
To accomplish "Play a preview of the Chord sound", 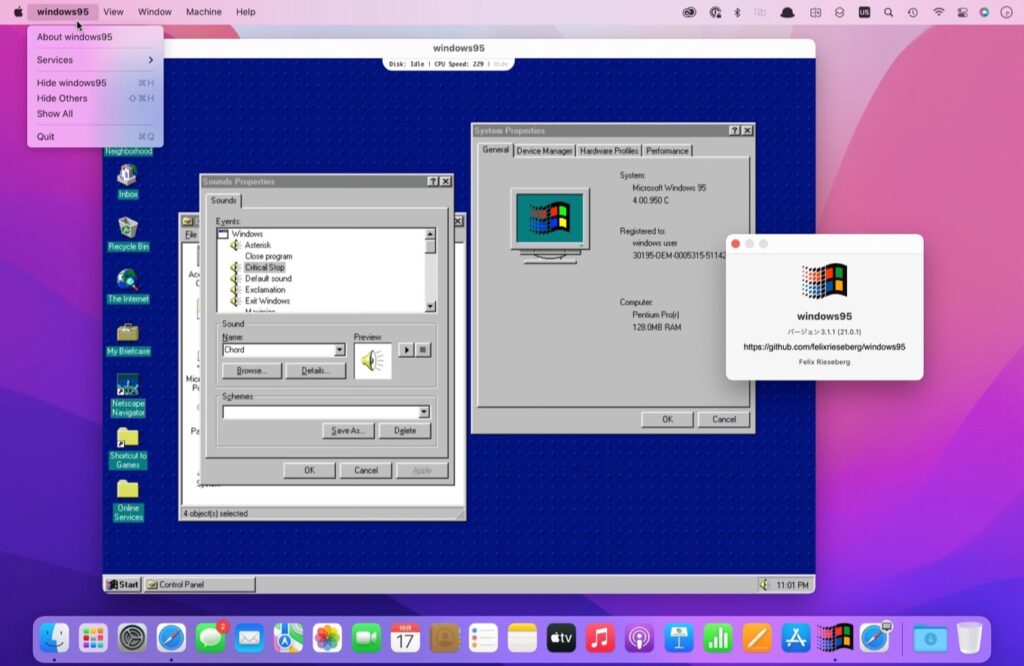I will (407, 350).
